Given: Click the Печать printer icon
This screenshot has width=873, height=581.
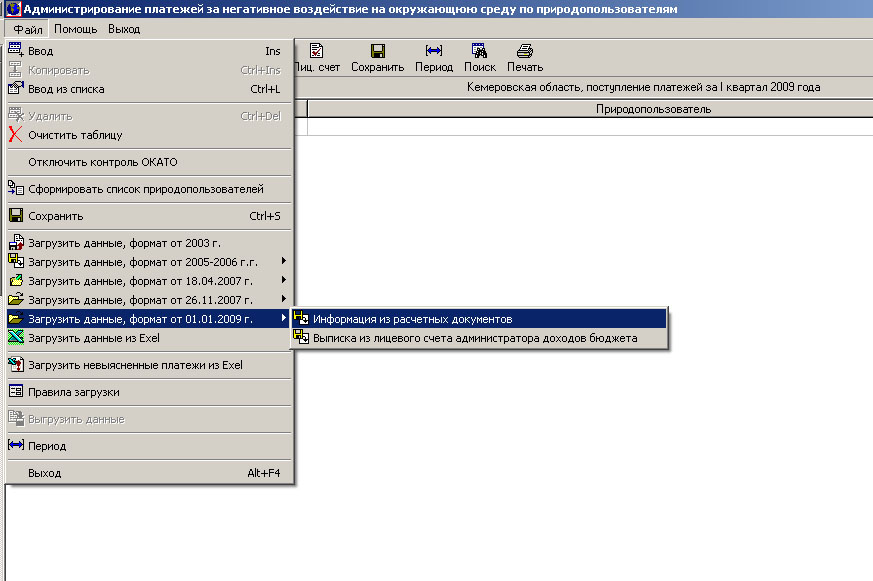Looking at the screenshot, I should pyautogui.click(x=524, y=51).
